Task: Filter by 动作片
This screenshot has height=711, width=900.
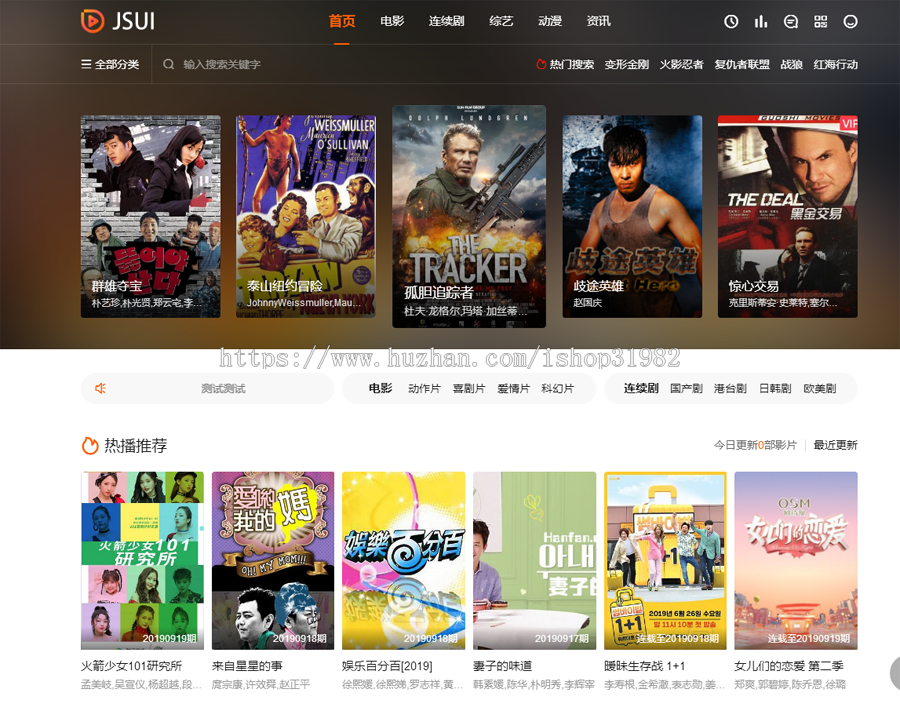Action: [424, 388]
